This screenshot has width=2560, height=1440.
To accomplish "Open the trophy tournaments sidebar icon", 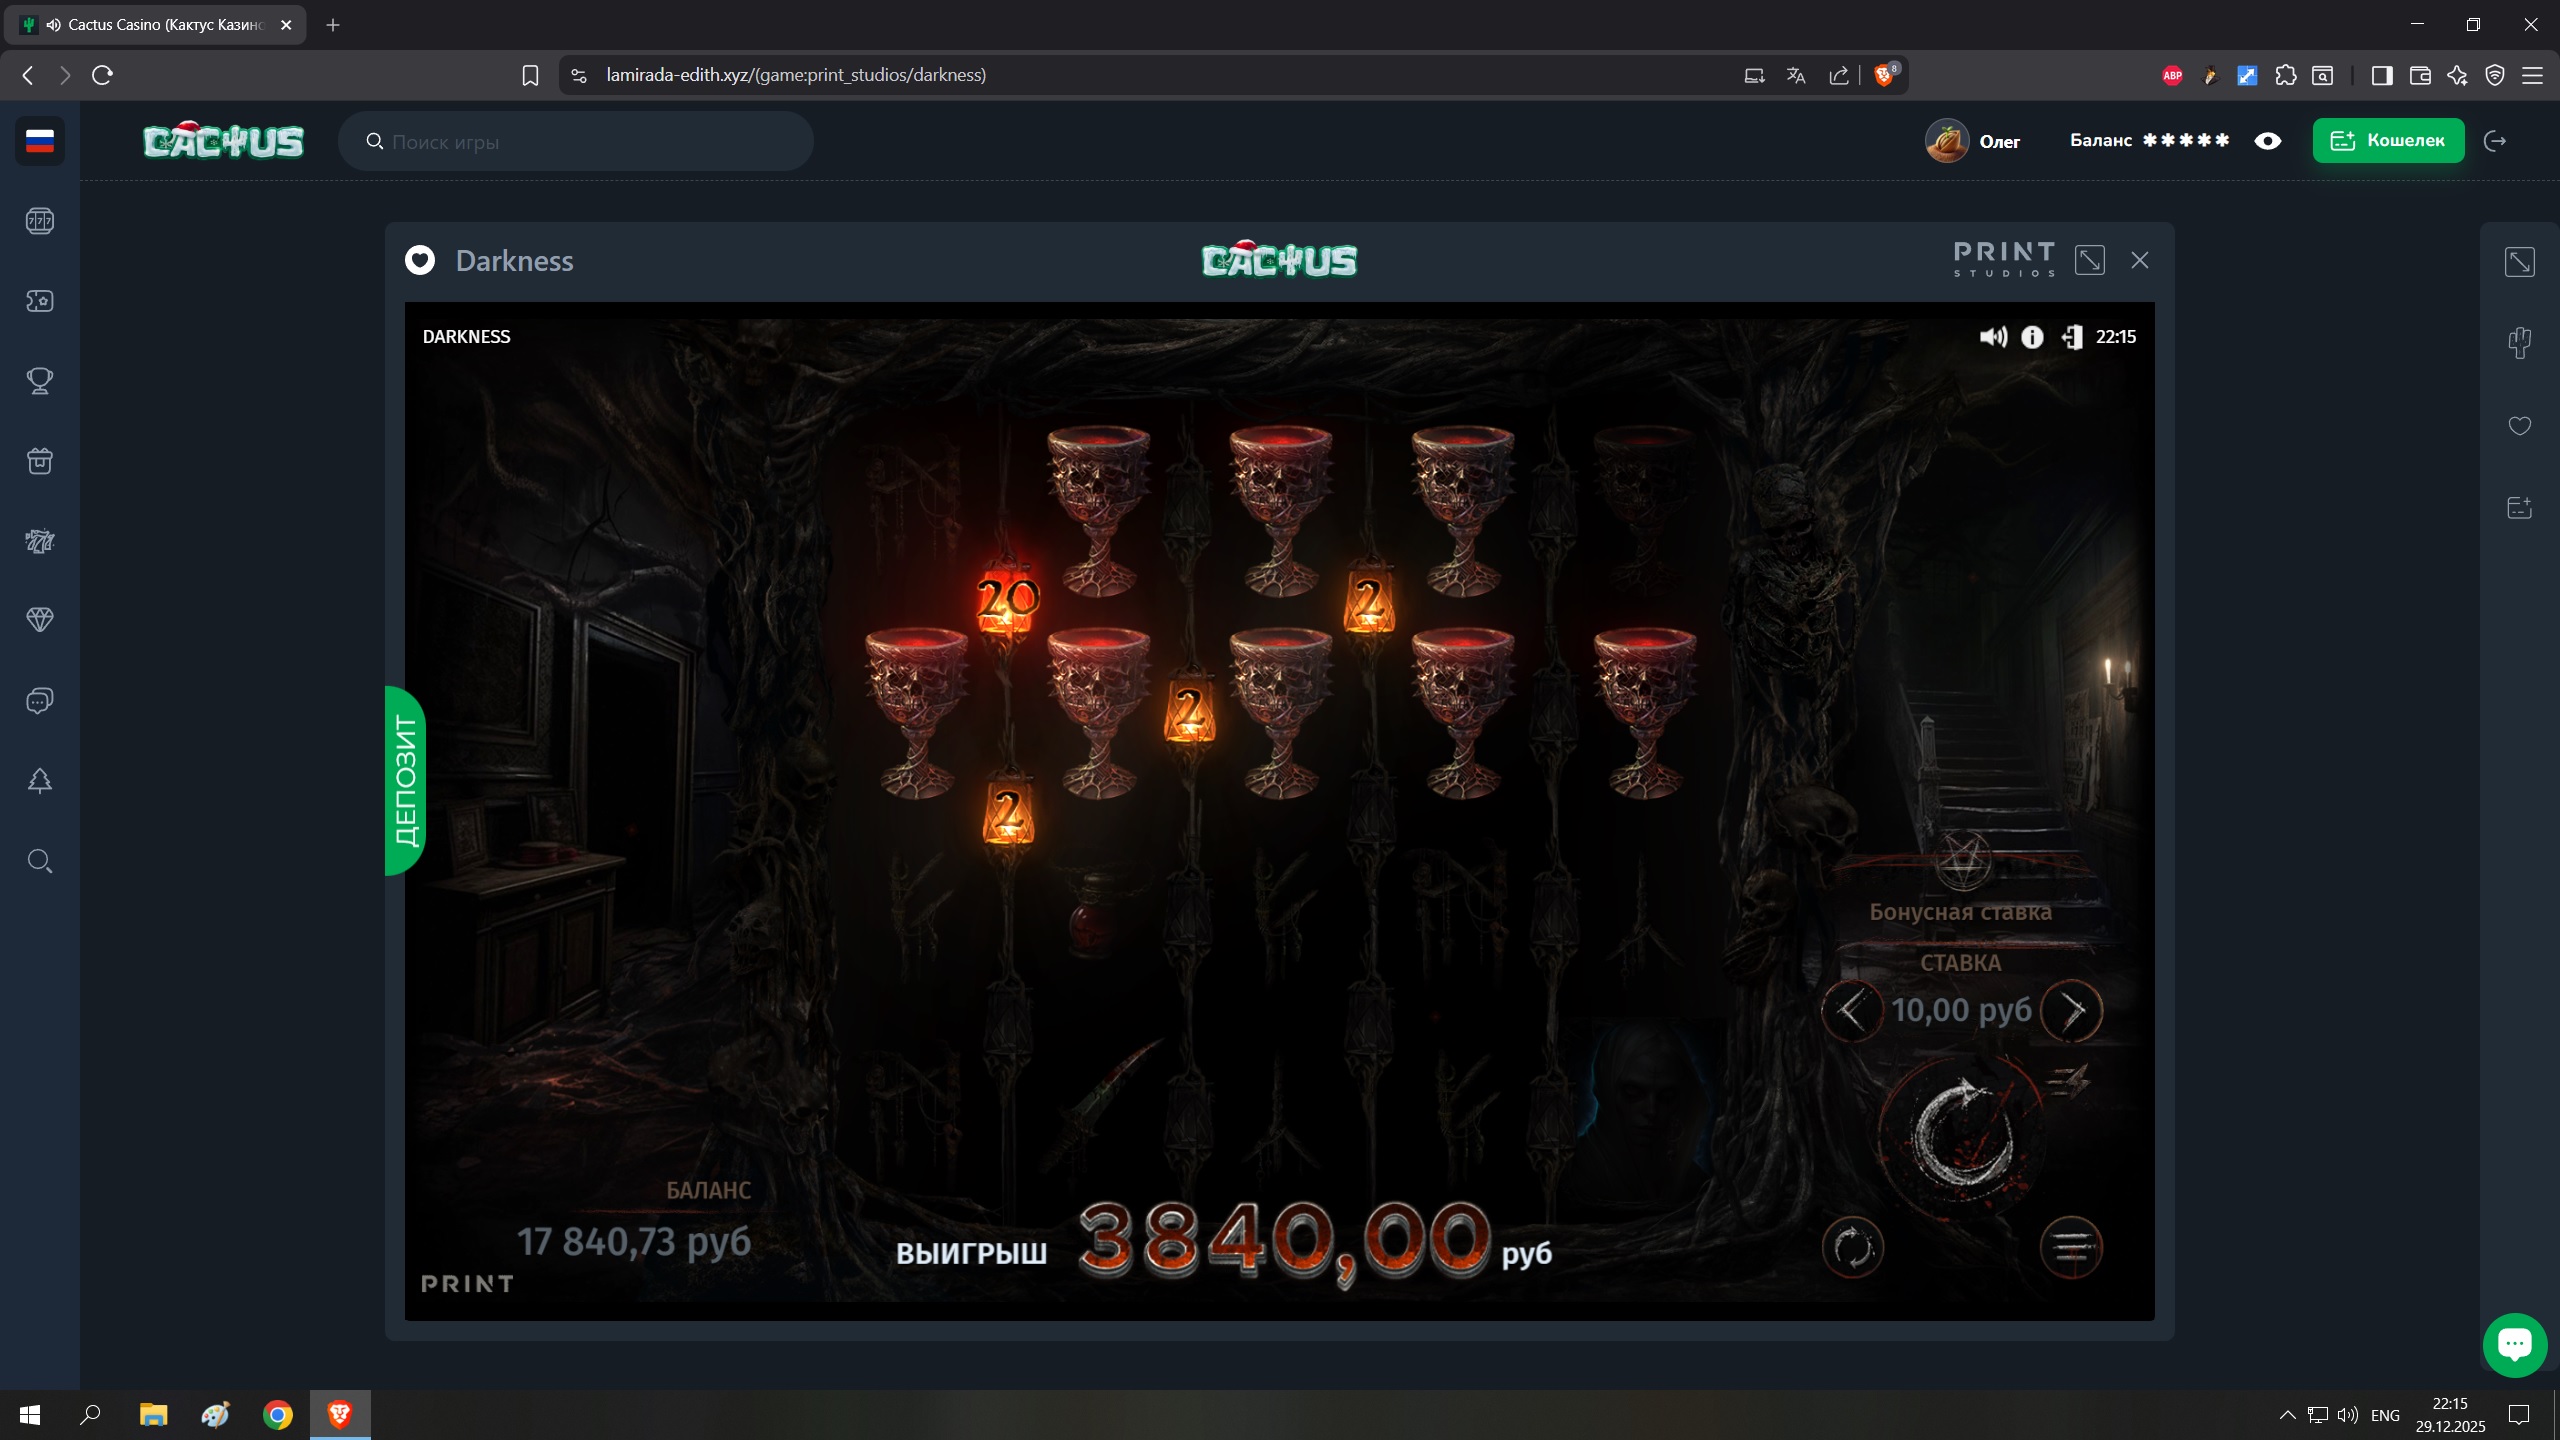I will [40, 381].
